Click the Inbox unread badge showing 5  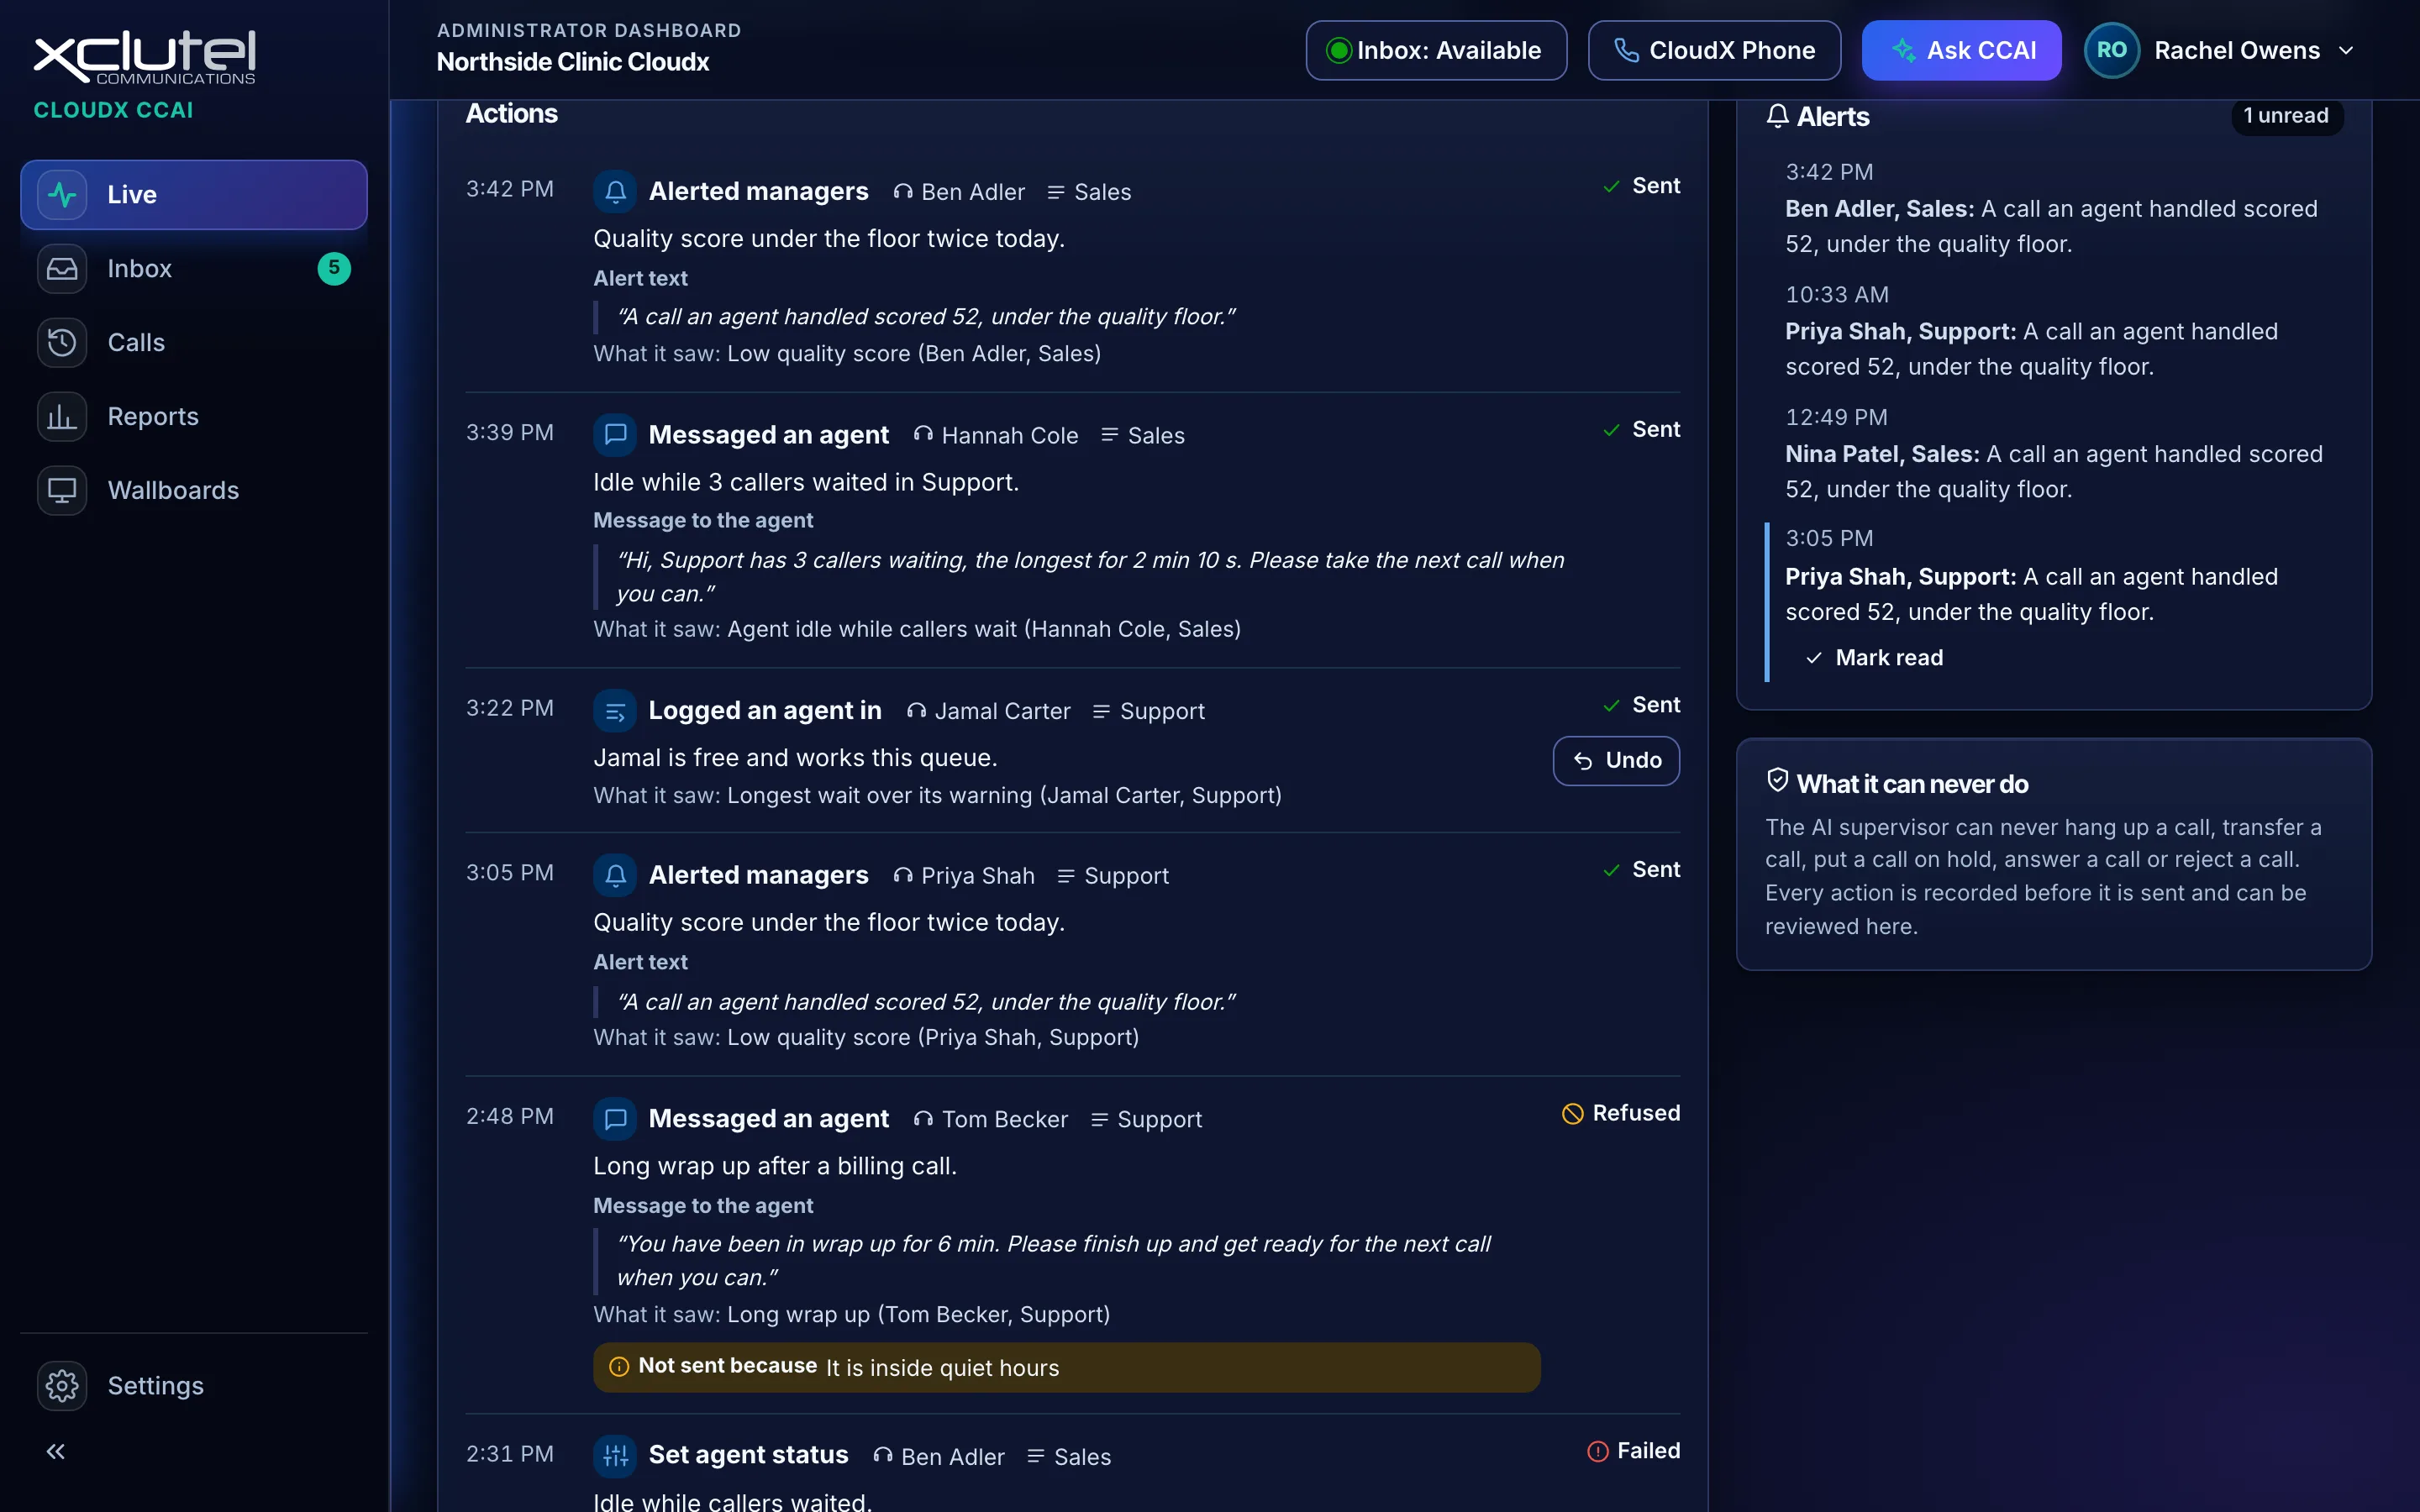(x=334, y=268)
